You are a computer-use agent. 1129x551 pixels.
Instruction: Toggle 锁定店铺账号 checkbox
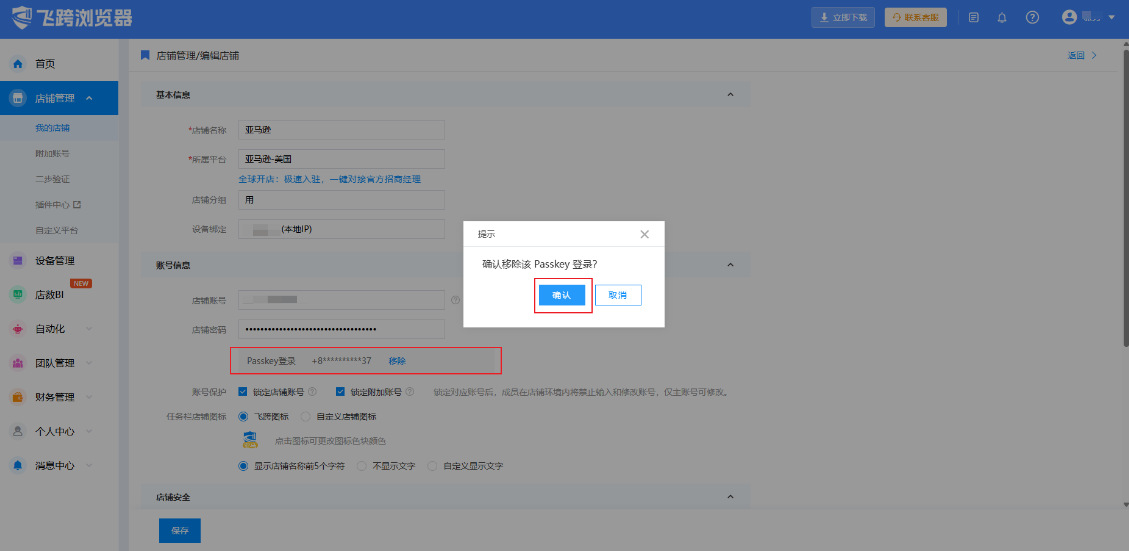tap(243, 392)
